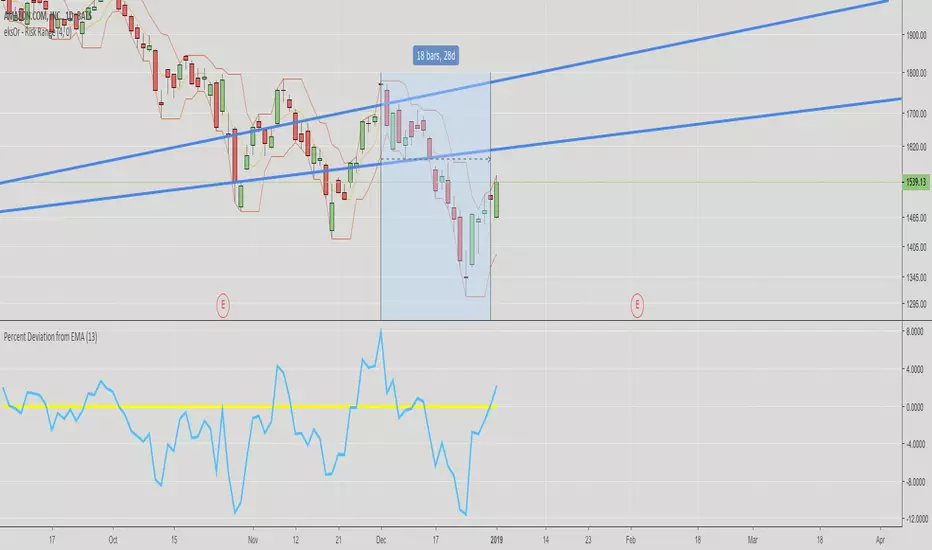
Task: Click the right earnings E marker
Action: pos(637,305)
